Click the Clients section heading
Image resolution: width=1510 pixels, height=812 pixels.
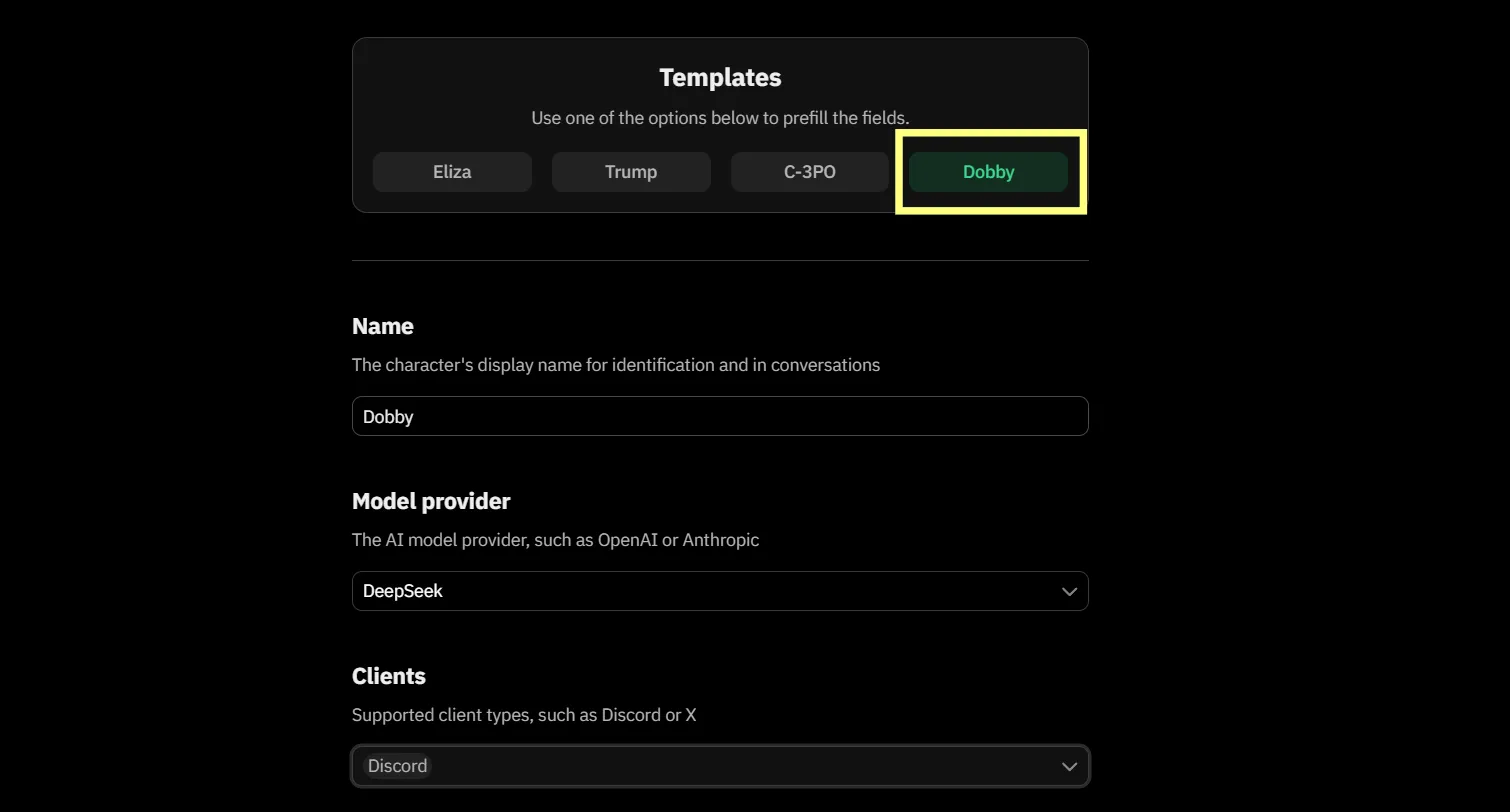(x=388, y=676)
